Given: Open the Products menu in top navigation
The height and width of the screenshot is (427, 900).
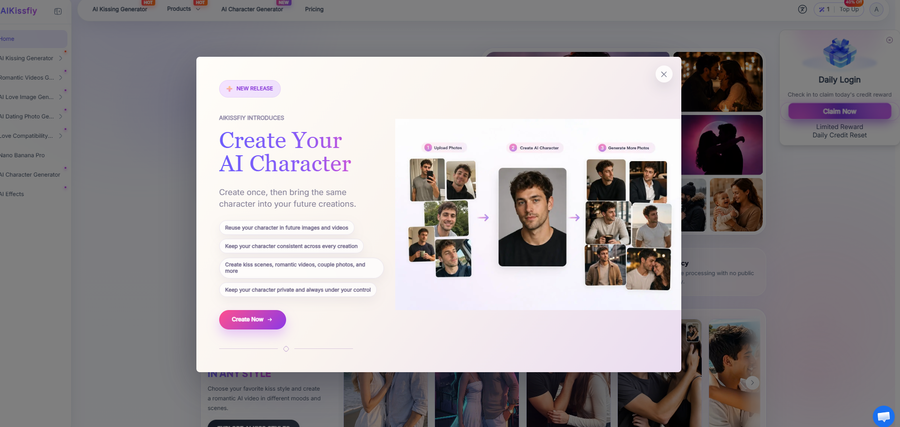Looking at the screenshot, I should (x=179, y=9).
